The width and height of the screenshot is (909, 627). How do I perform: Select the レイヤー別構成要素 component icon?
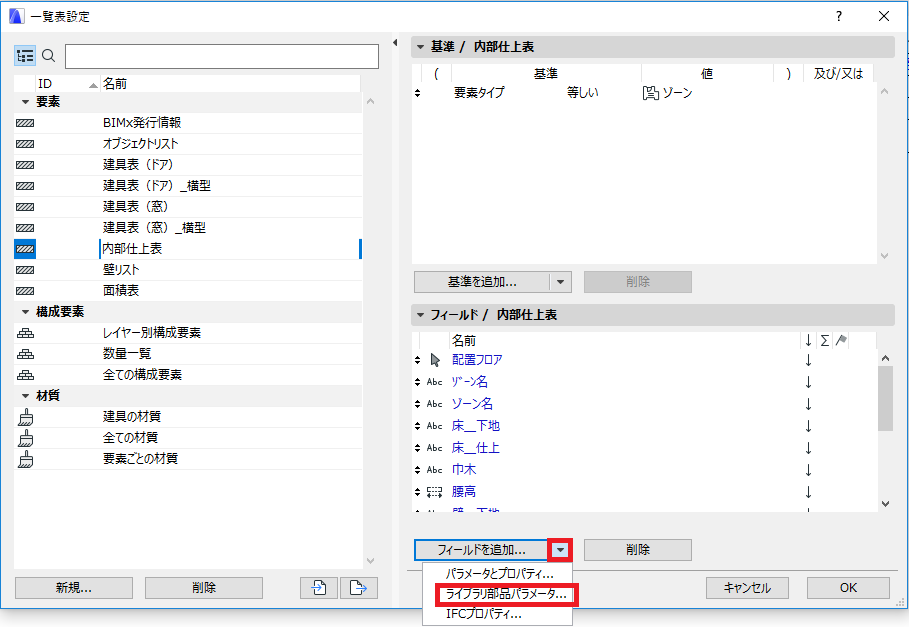pyautogui.click(x=25, y=333)
